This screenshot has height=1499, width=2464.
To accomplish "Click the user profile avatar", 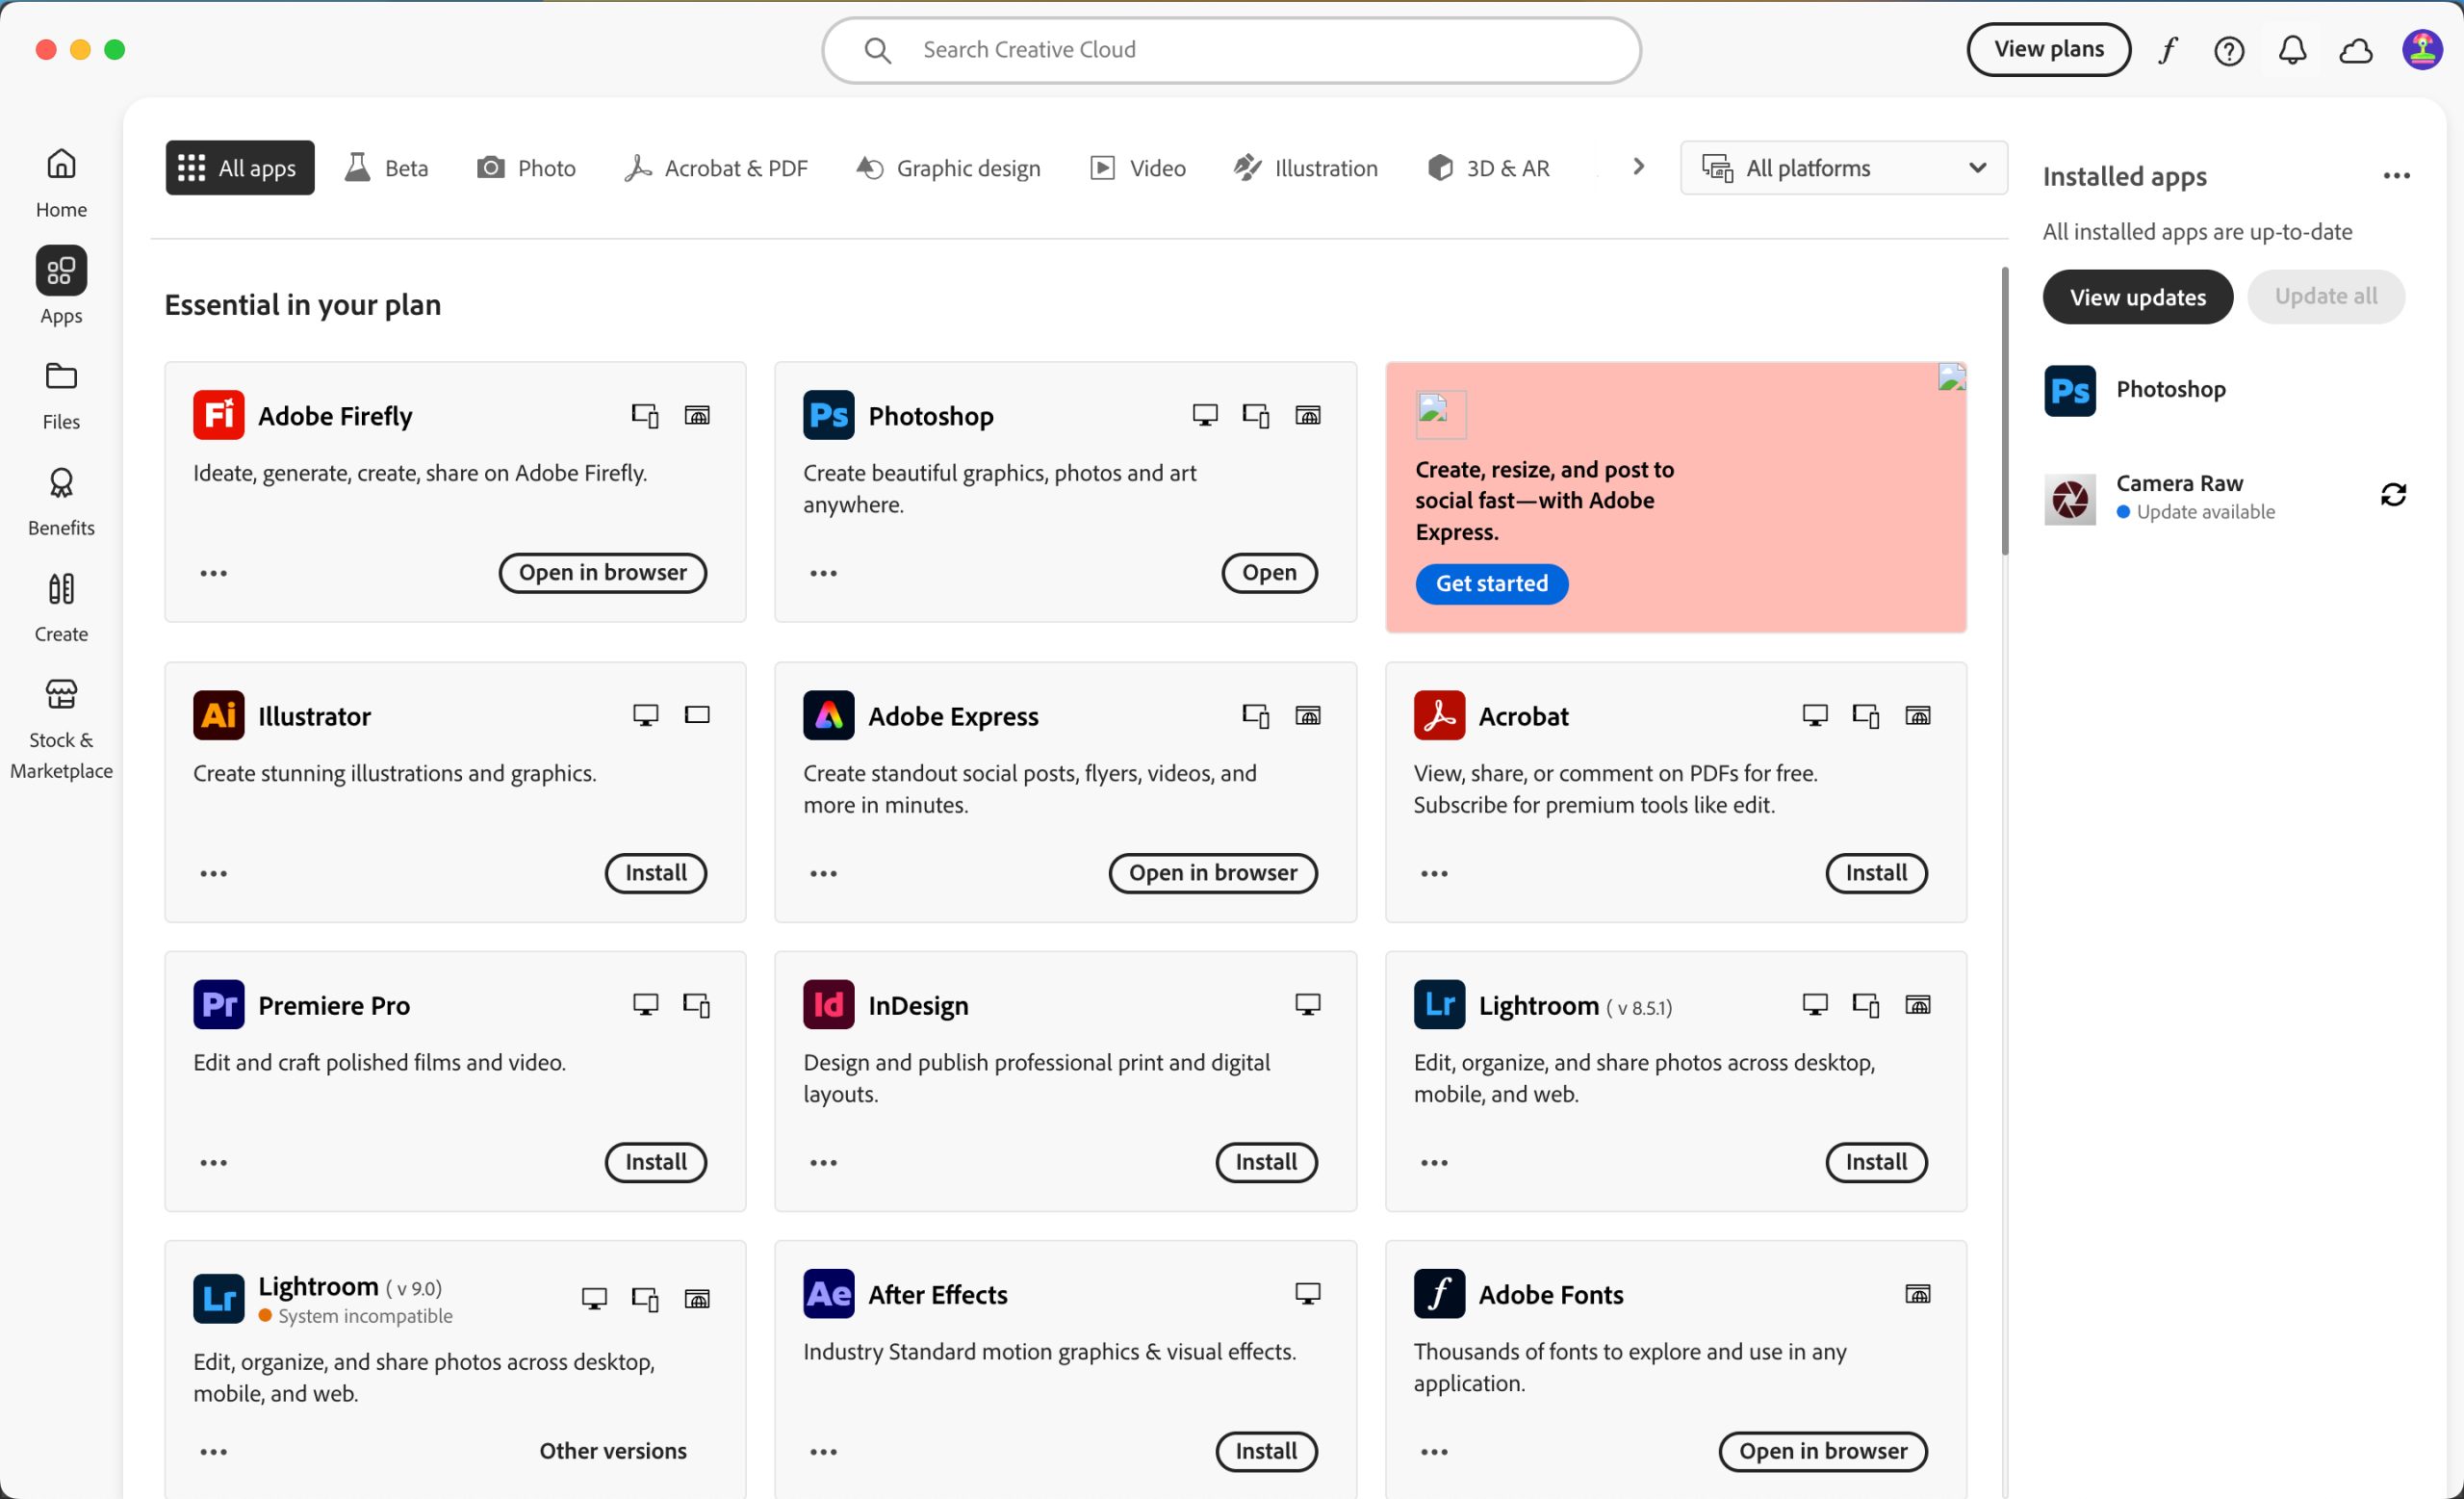I will [2421, 50].
